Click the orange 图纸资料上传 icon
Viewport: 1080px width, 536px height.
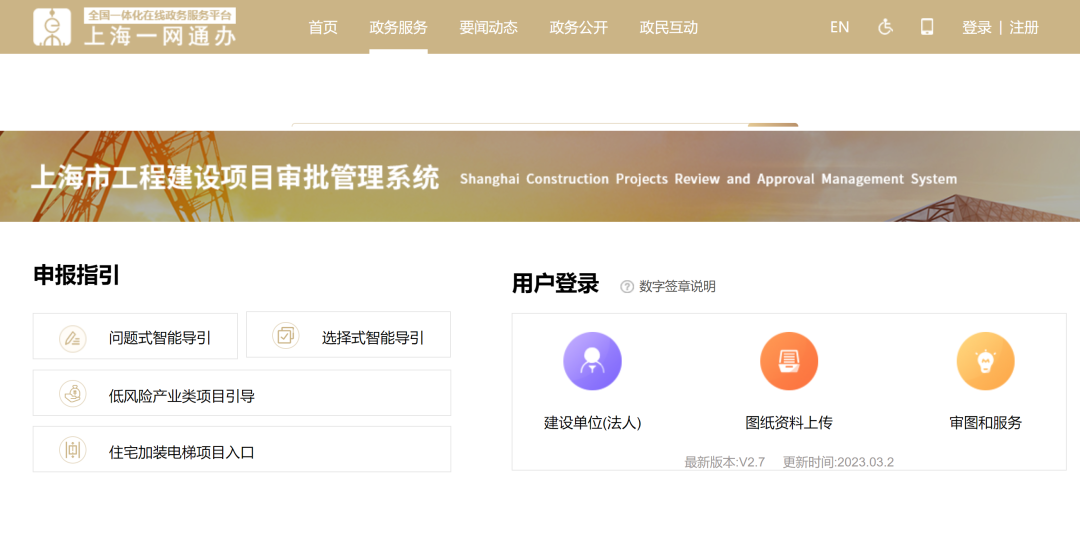(x=789, y=361)
